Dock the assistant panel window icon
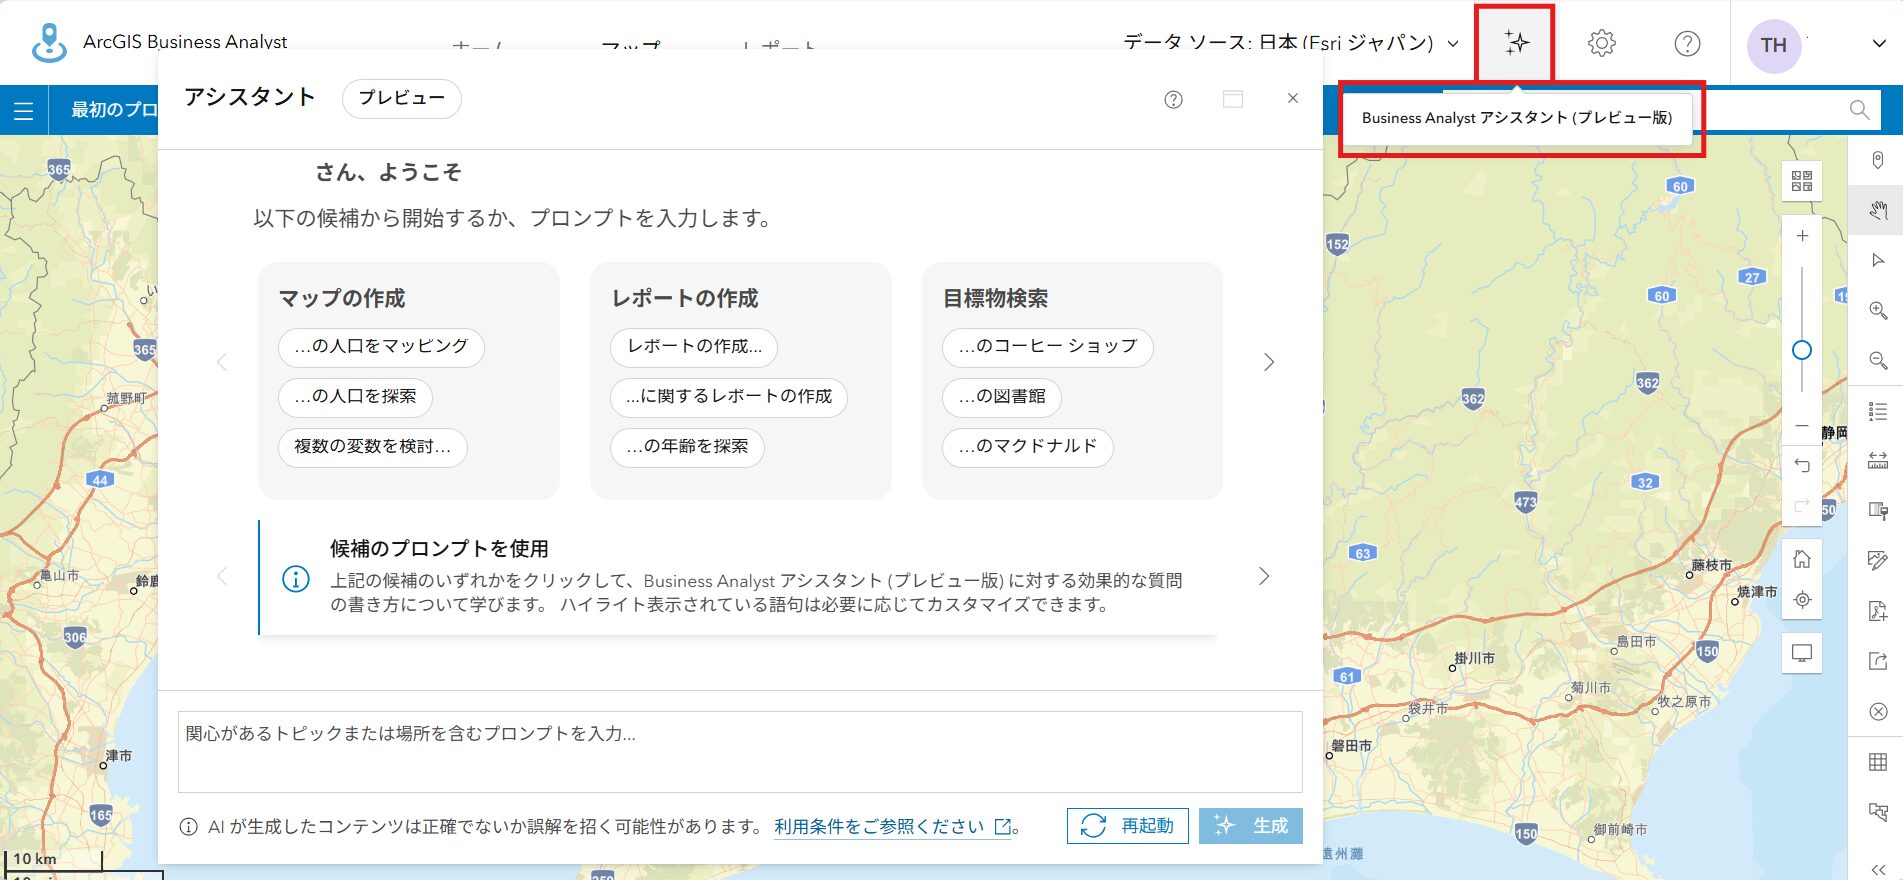Screen dimensions: 1903x880 [1233, 99]
